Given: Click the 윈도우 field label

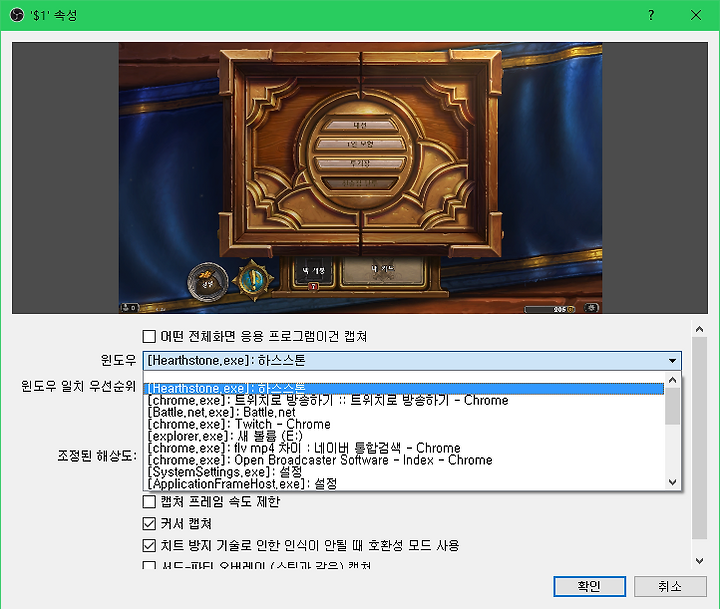Looking at the screenshot, I should click(x=118, y=361).
